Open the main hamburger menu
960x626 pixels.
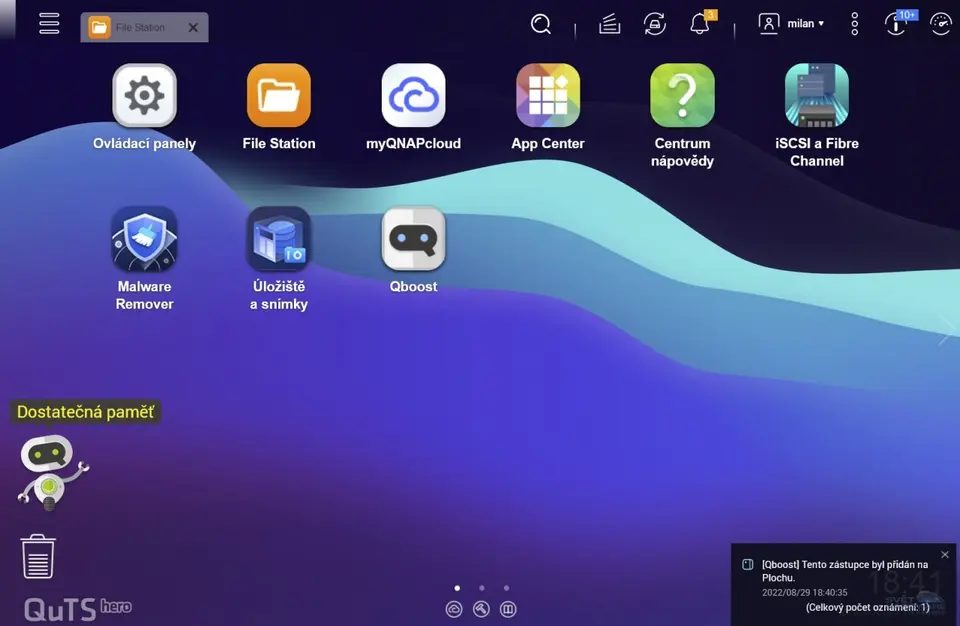[x=49, y=24]
